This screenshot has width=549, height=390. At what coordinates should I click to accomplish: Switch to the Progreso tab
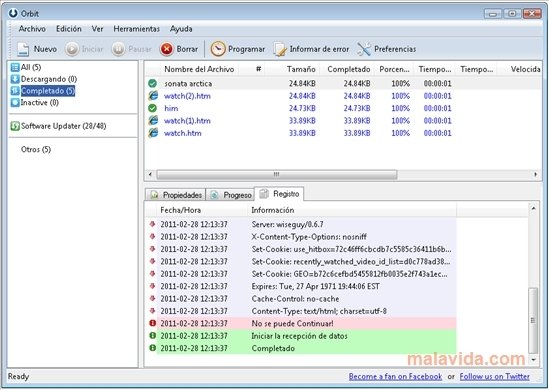coord(230,195)
